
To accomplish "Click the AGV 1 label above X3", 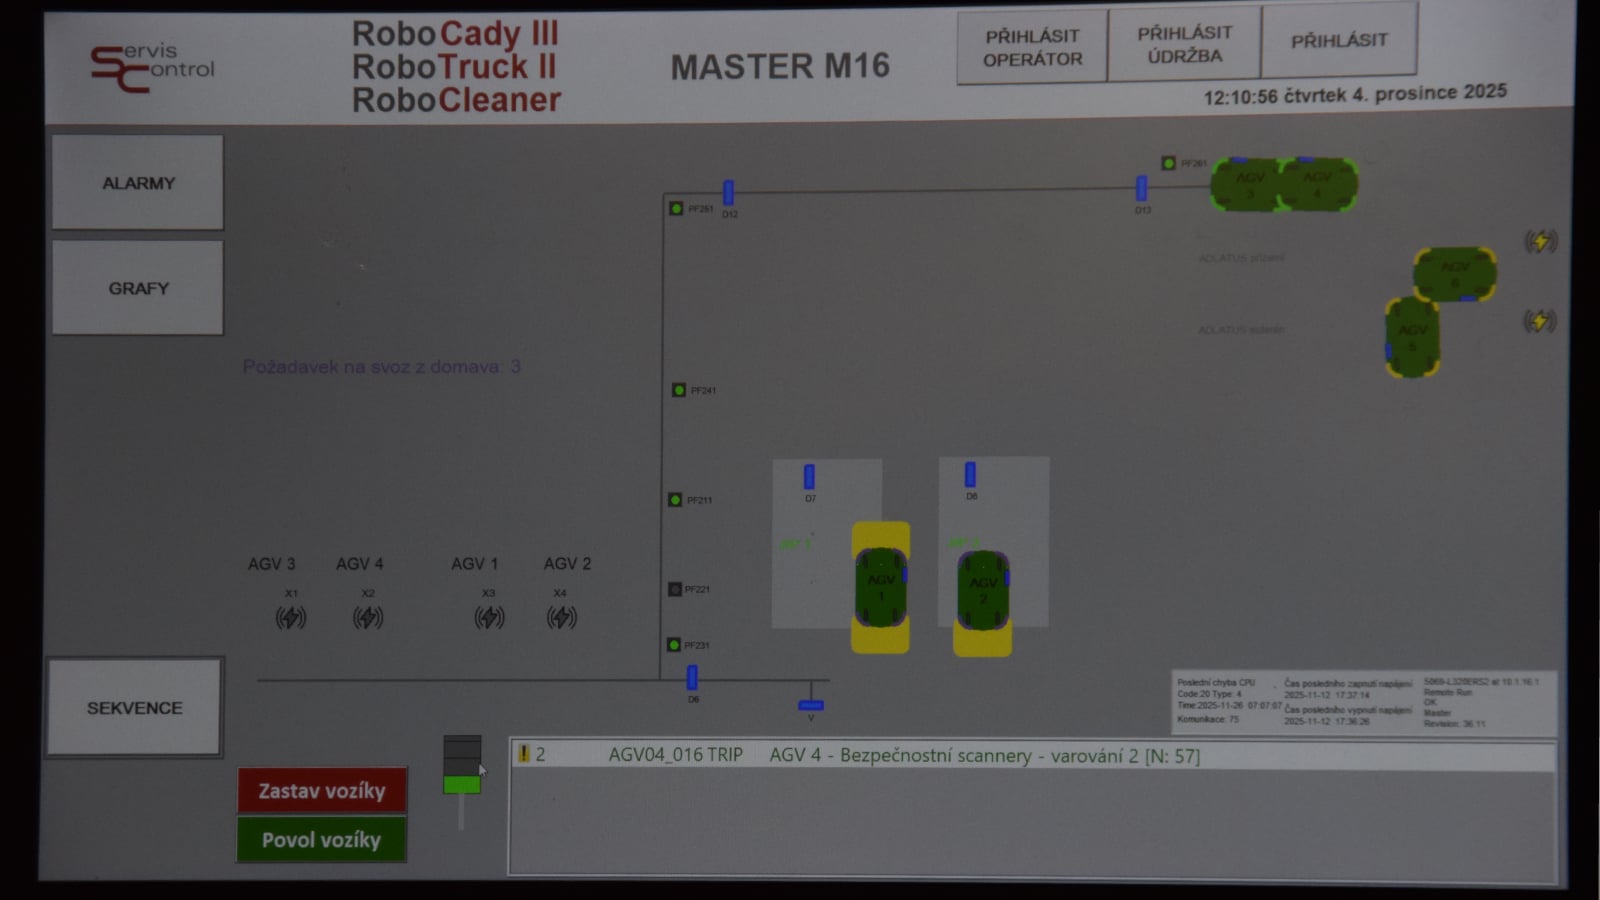I will coord(474,564).
